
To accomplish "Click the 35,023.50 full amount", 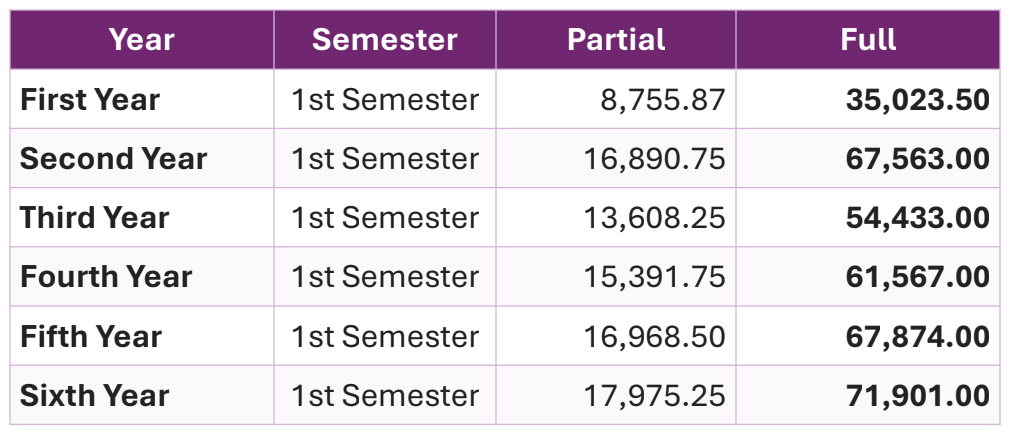I will [917, 100].
